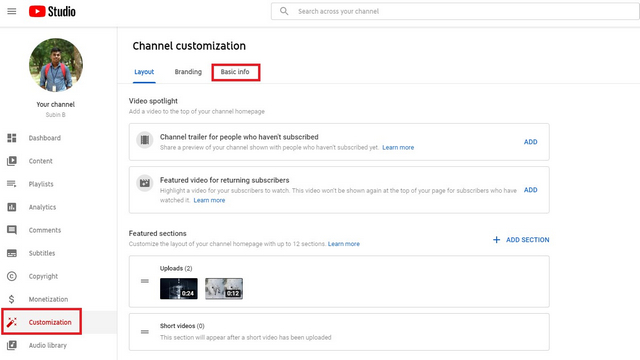Click the Monetization dollar icon
This screenshot has width=640, height=360.
pyautogui.click(x=11, y=299)
